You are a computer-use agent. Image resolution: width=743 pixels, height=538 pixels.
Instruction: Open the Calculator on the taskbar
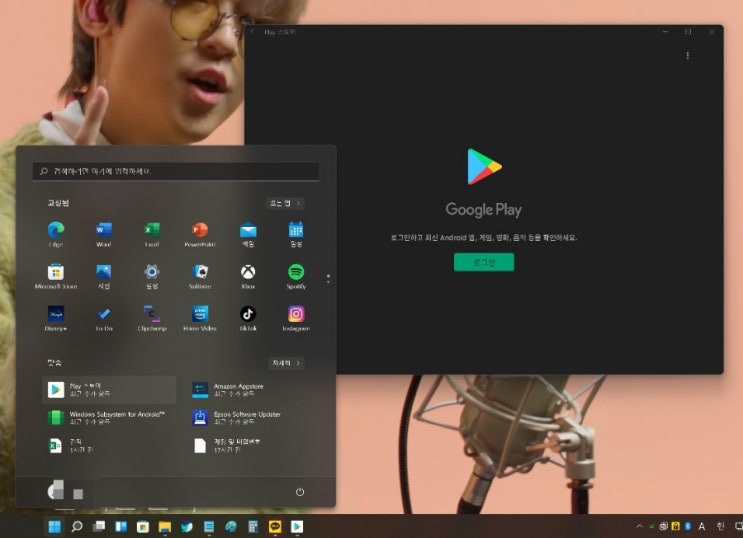[x=253, y=527]
